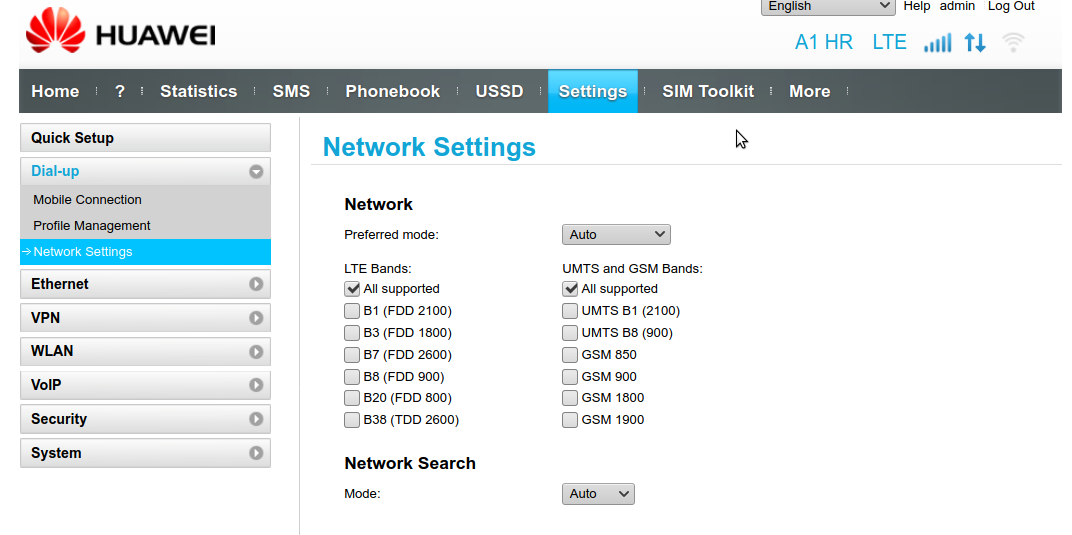This screenshot has height=535, width=1072.
Task: Expand the VoIP section
Action: [146, 385]
